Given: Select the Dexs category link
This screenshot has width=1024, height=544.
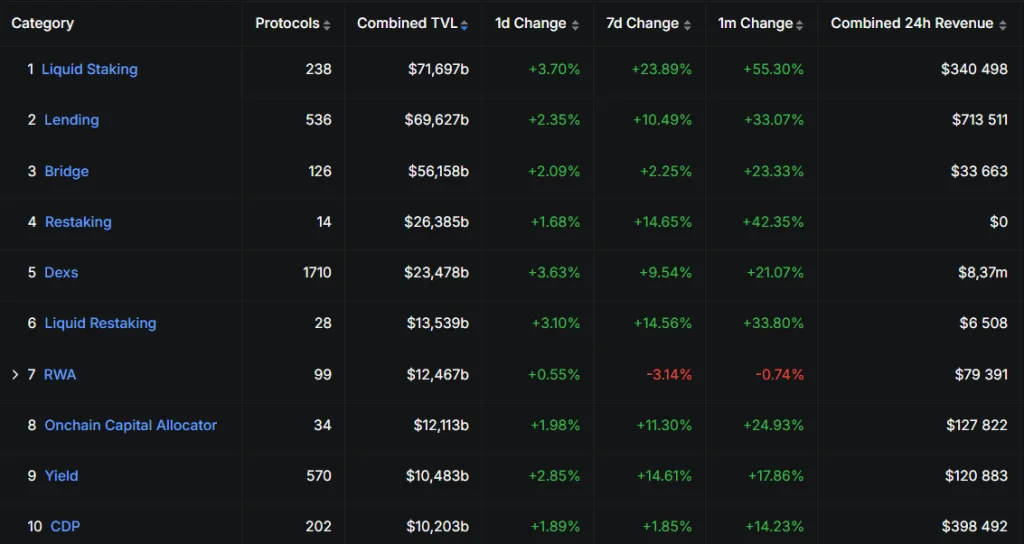Looking at the screenshot, I should (61, 272).
